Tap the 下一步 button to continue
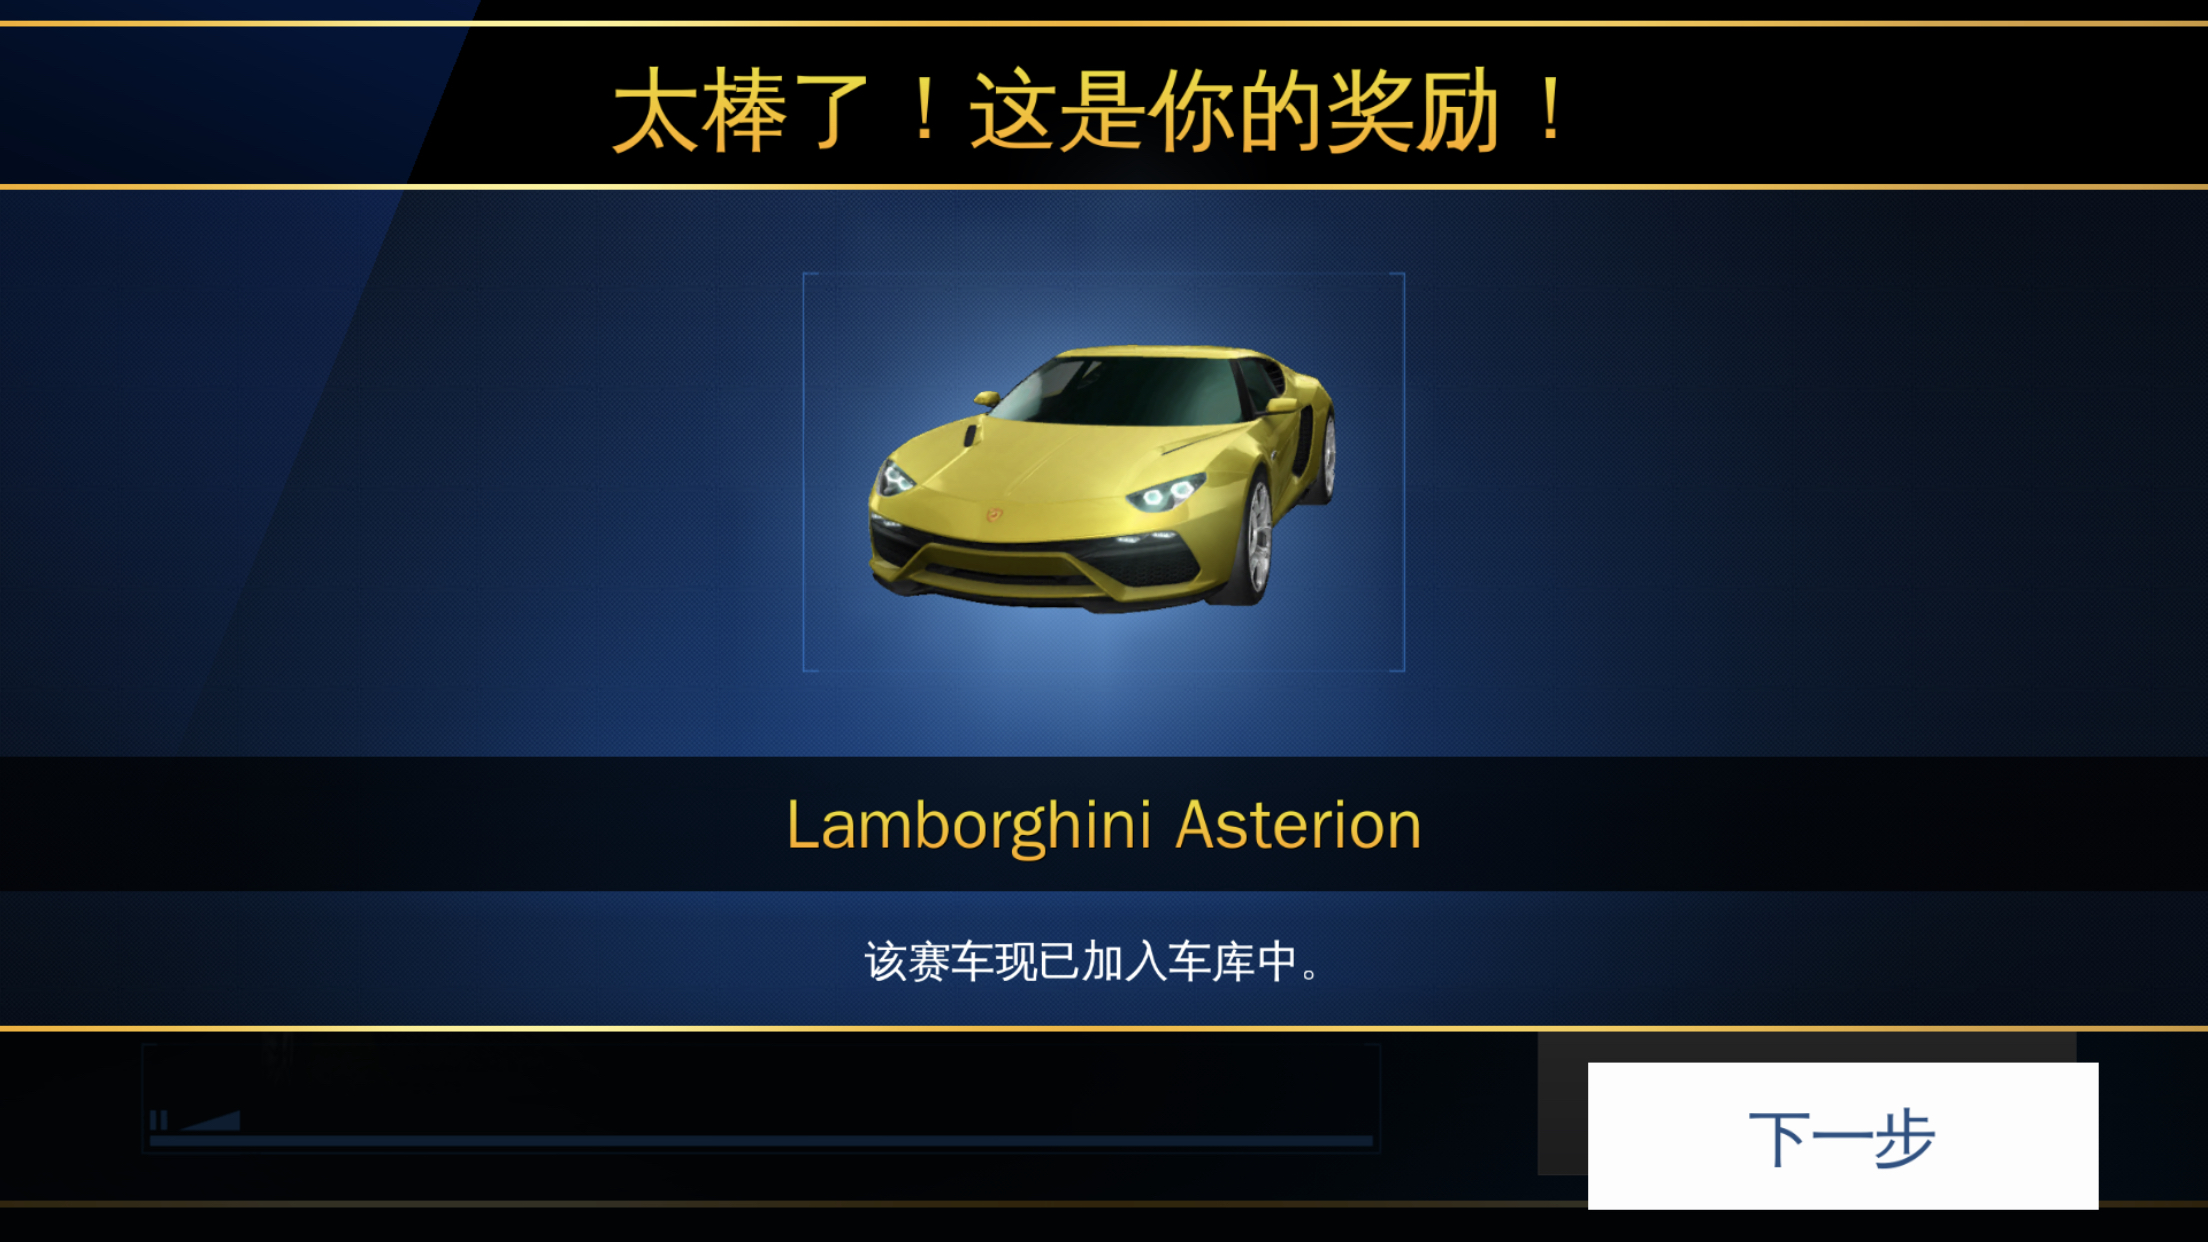2208x1242 pixels. tap(1842, 1136)
